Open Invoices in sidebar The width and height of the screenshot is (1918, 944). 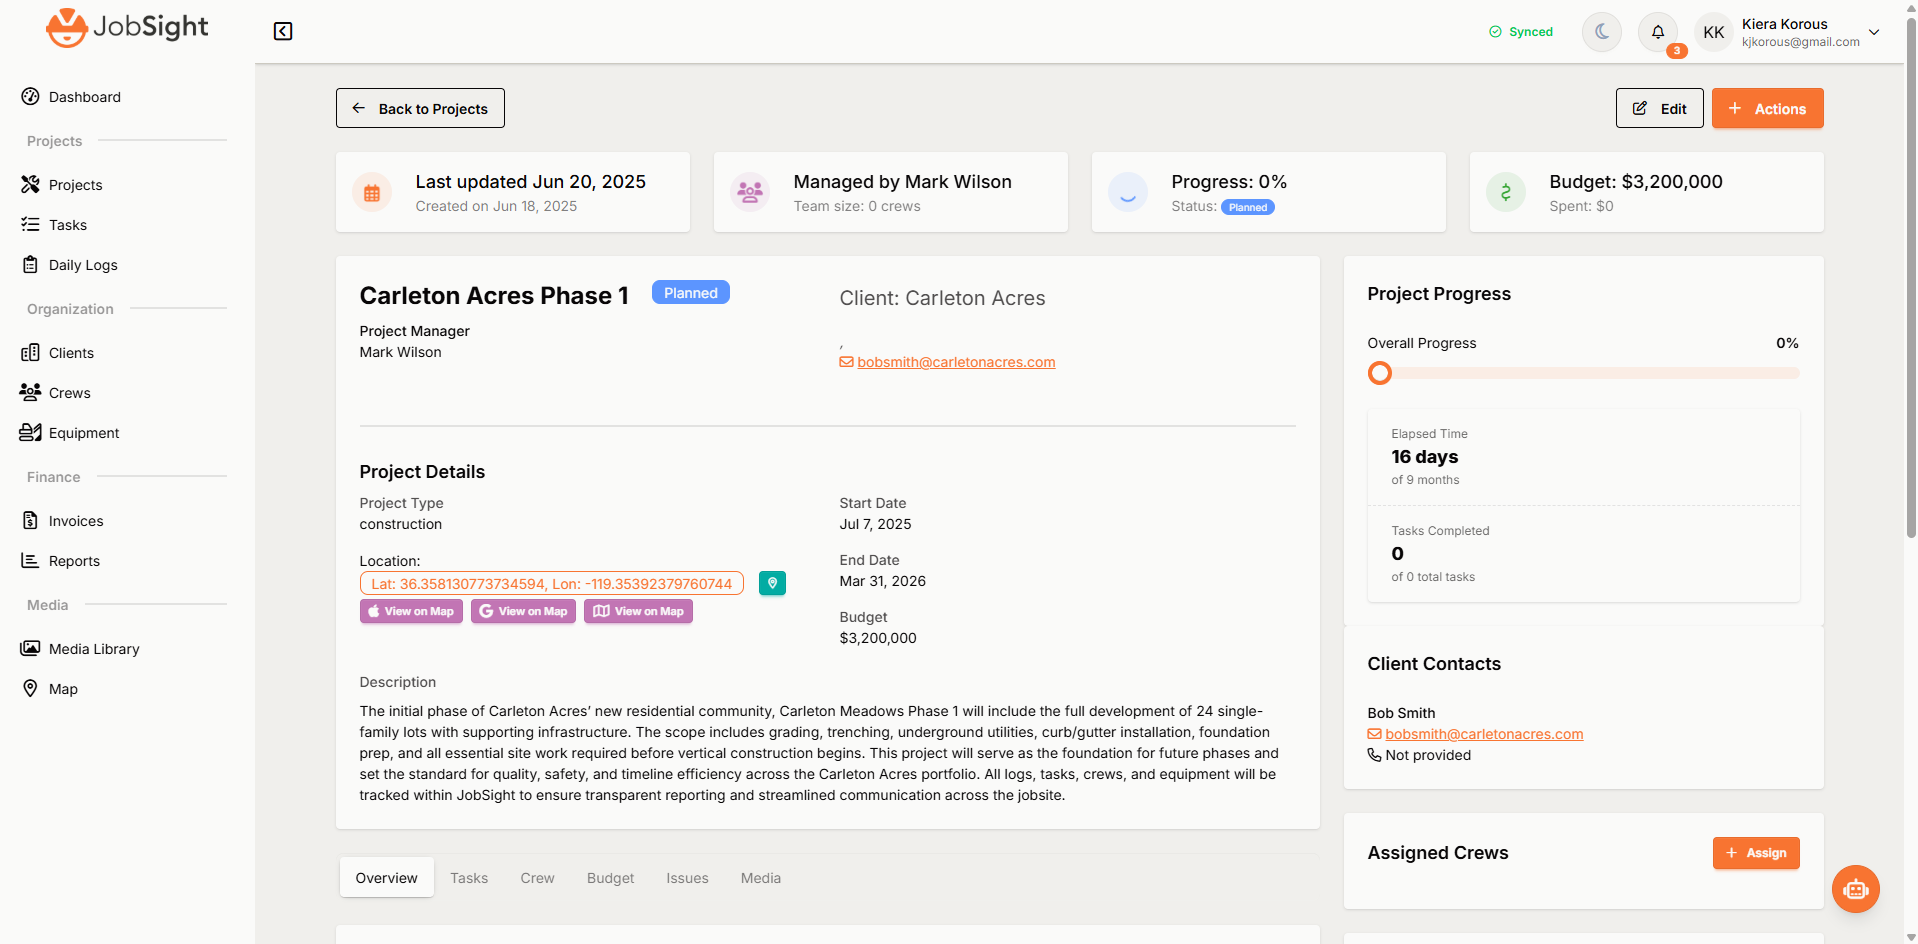(62, 521)
